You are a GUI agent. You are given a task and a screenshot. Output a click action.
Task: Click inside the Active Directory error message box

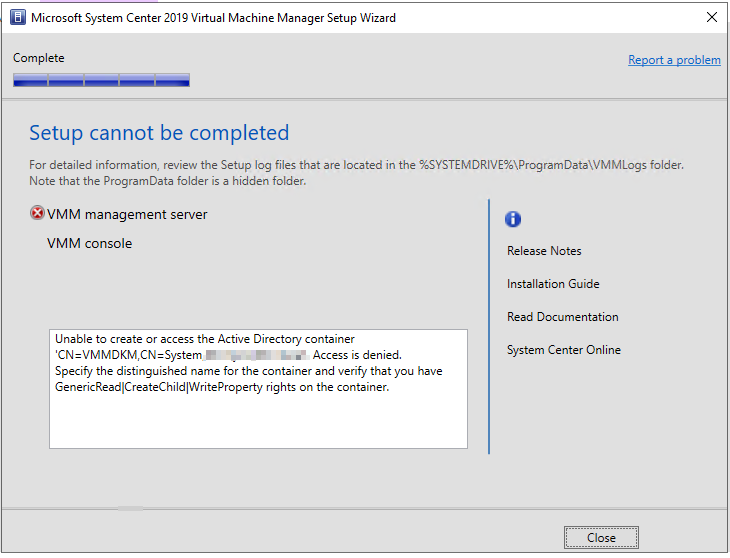258,389
